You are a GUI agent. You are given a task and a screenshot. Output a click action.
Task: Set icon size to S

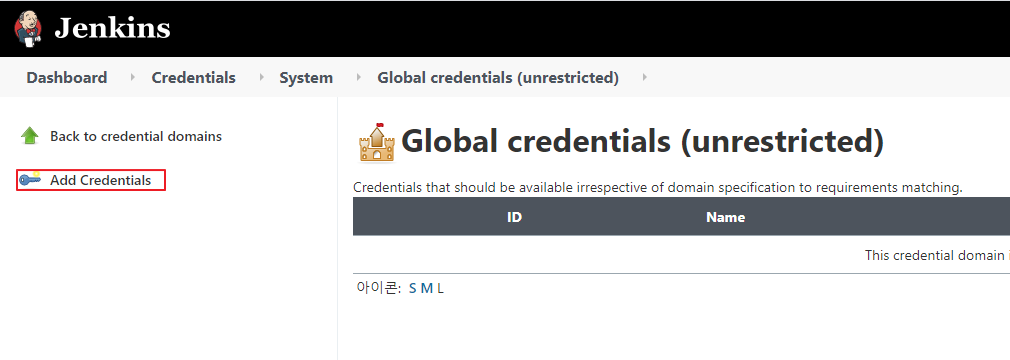413,289
